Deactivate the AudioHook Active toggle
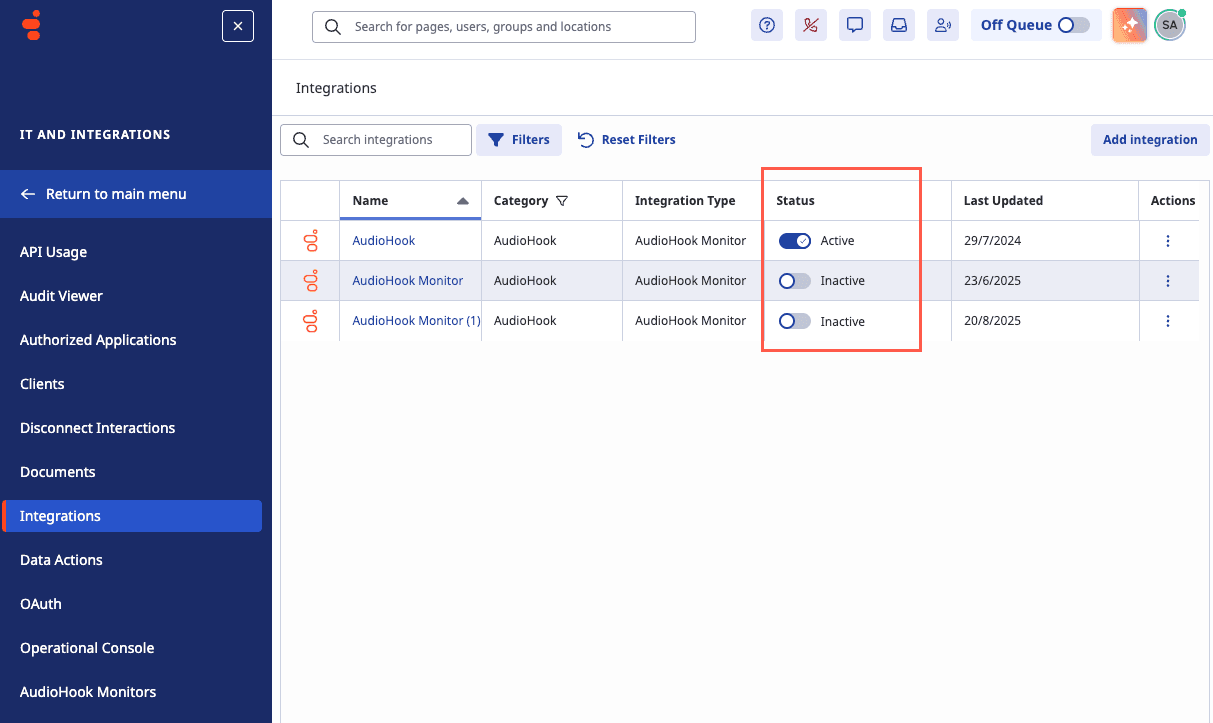The image size is (1213, 723). [x=795, y=241]
